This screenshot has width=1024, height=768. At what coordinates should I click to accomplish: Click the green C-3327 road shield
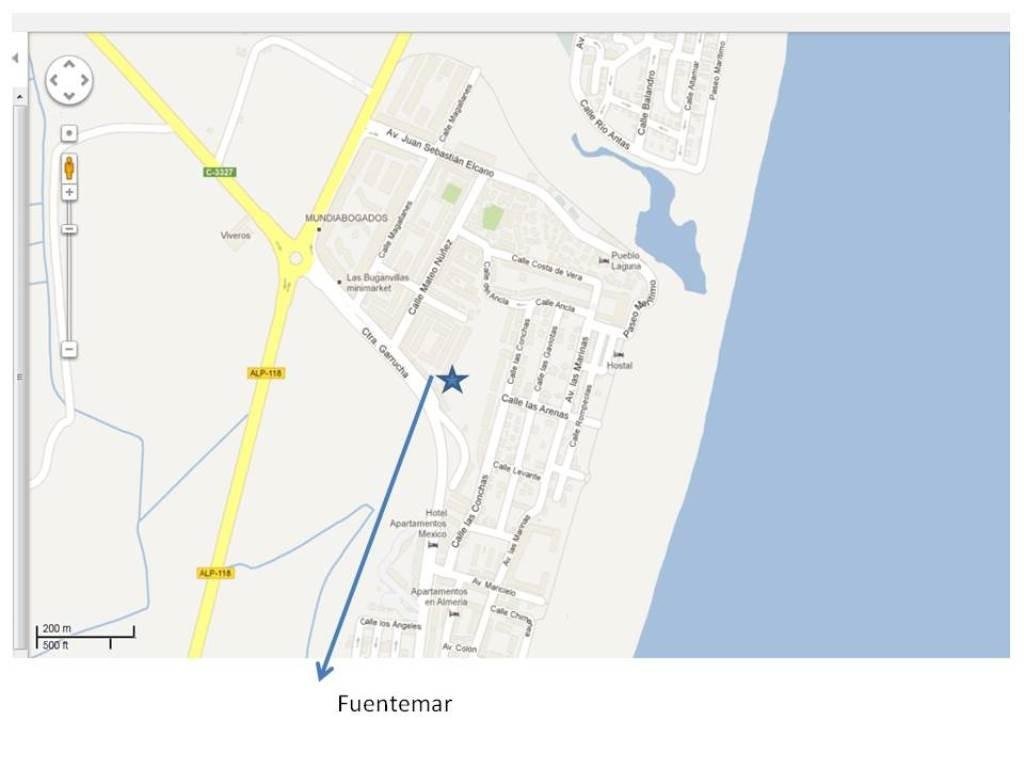[x=219, y=172]
